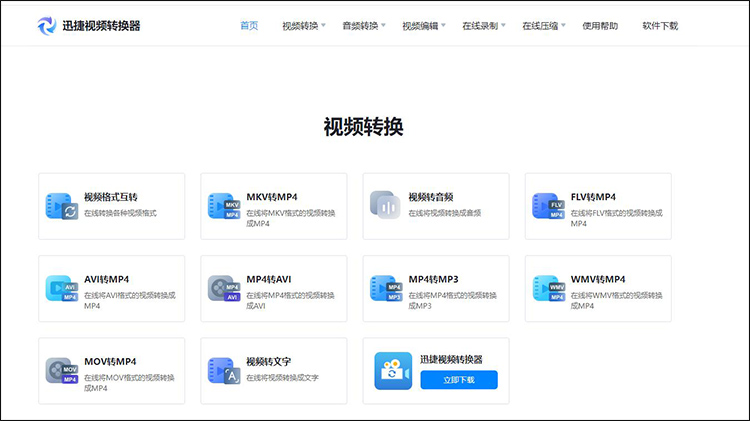The height and width of the screenshot is (421, 750).
Task: Click the MKV转MP4 card icon
Action: click(x=224, y=206)
